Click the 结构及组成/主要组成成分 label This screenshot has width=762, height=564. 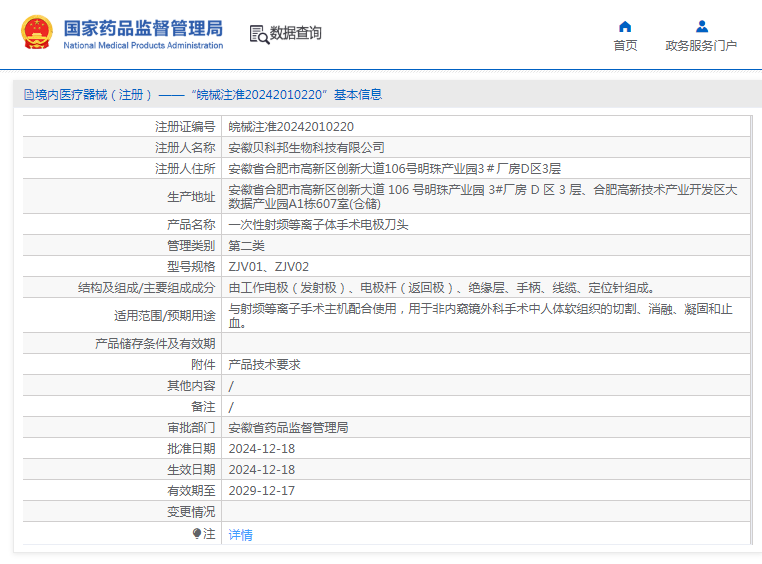coord(146,288)
